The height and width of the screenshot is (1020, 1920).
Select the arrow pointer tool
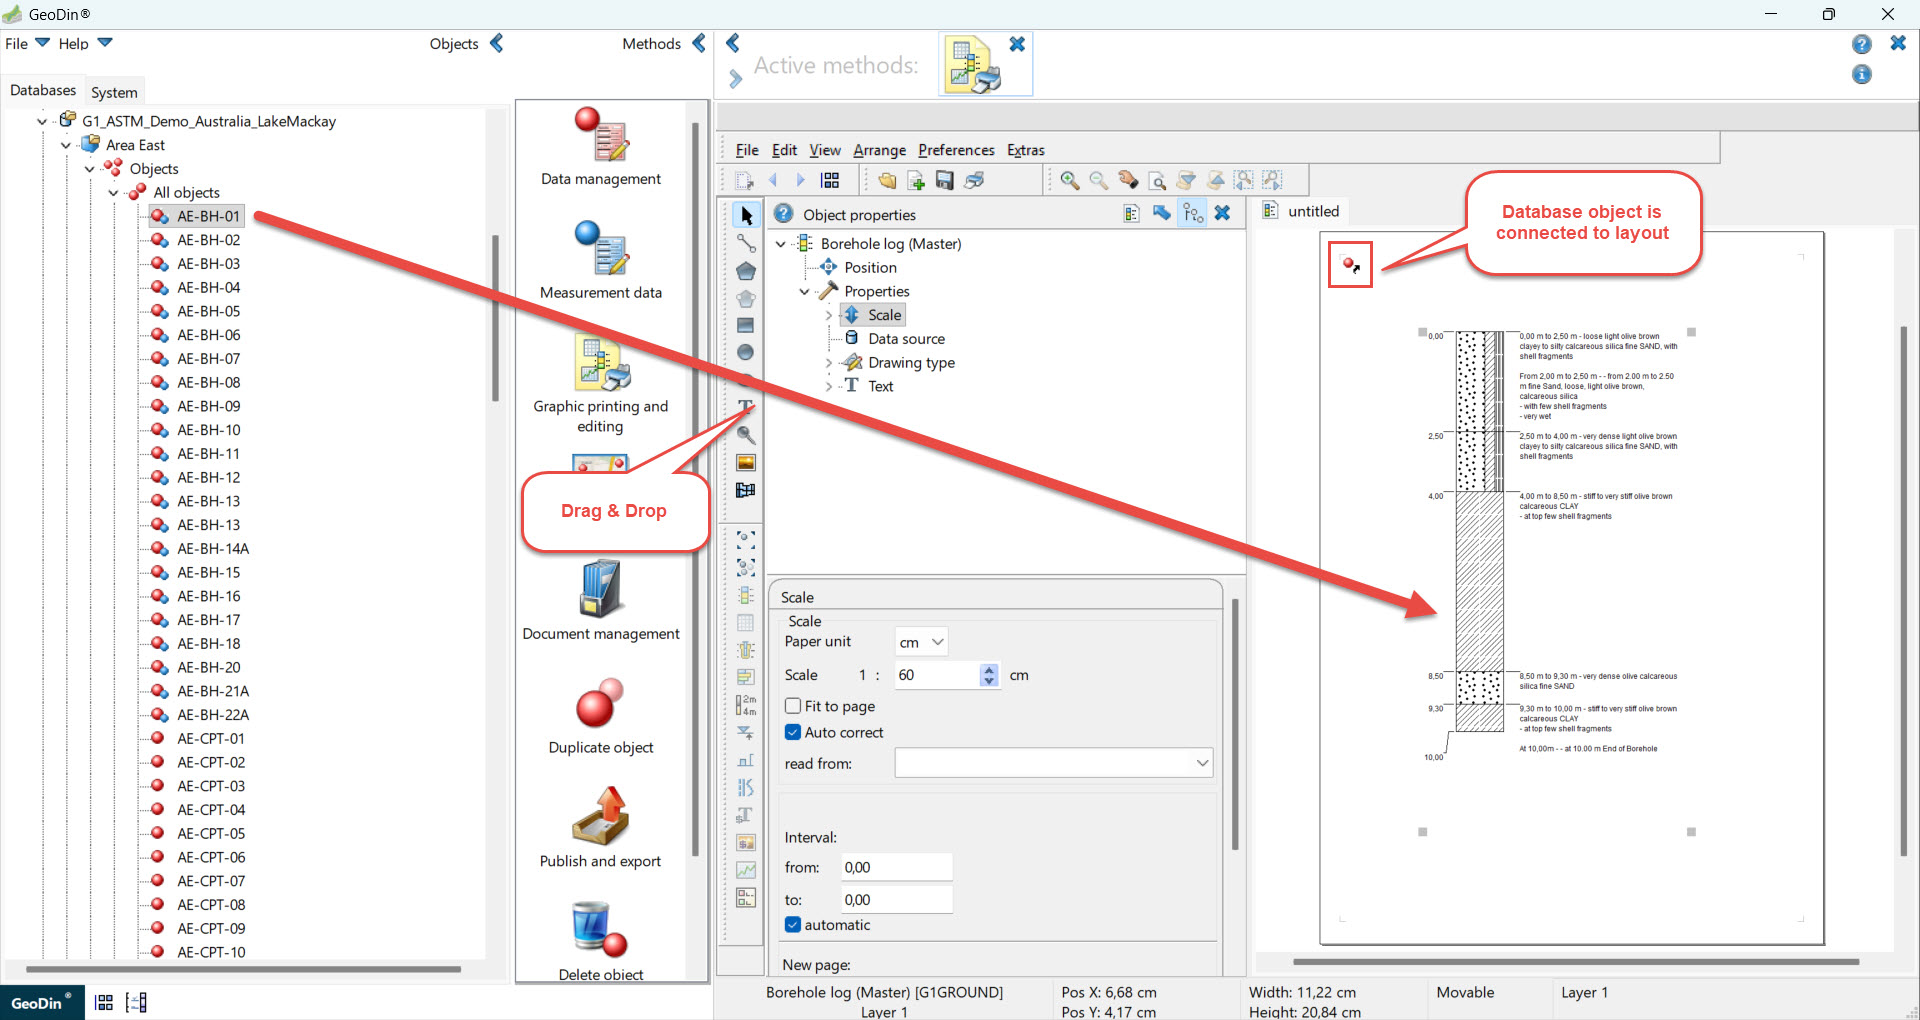pyautogui.click(x=746, y=216)
